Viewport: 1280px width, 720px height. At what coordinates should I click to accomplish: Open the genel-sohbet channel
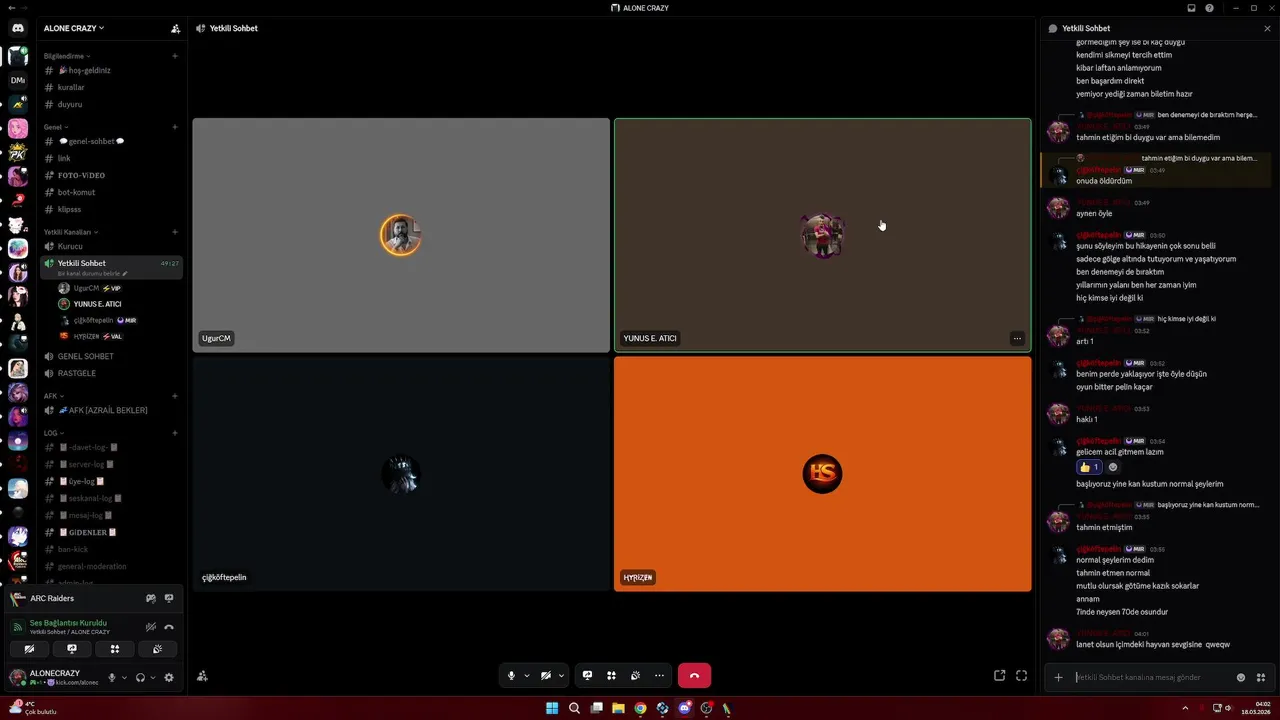click(111, 141)
